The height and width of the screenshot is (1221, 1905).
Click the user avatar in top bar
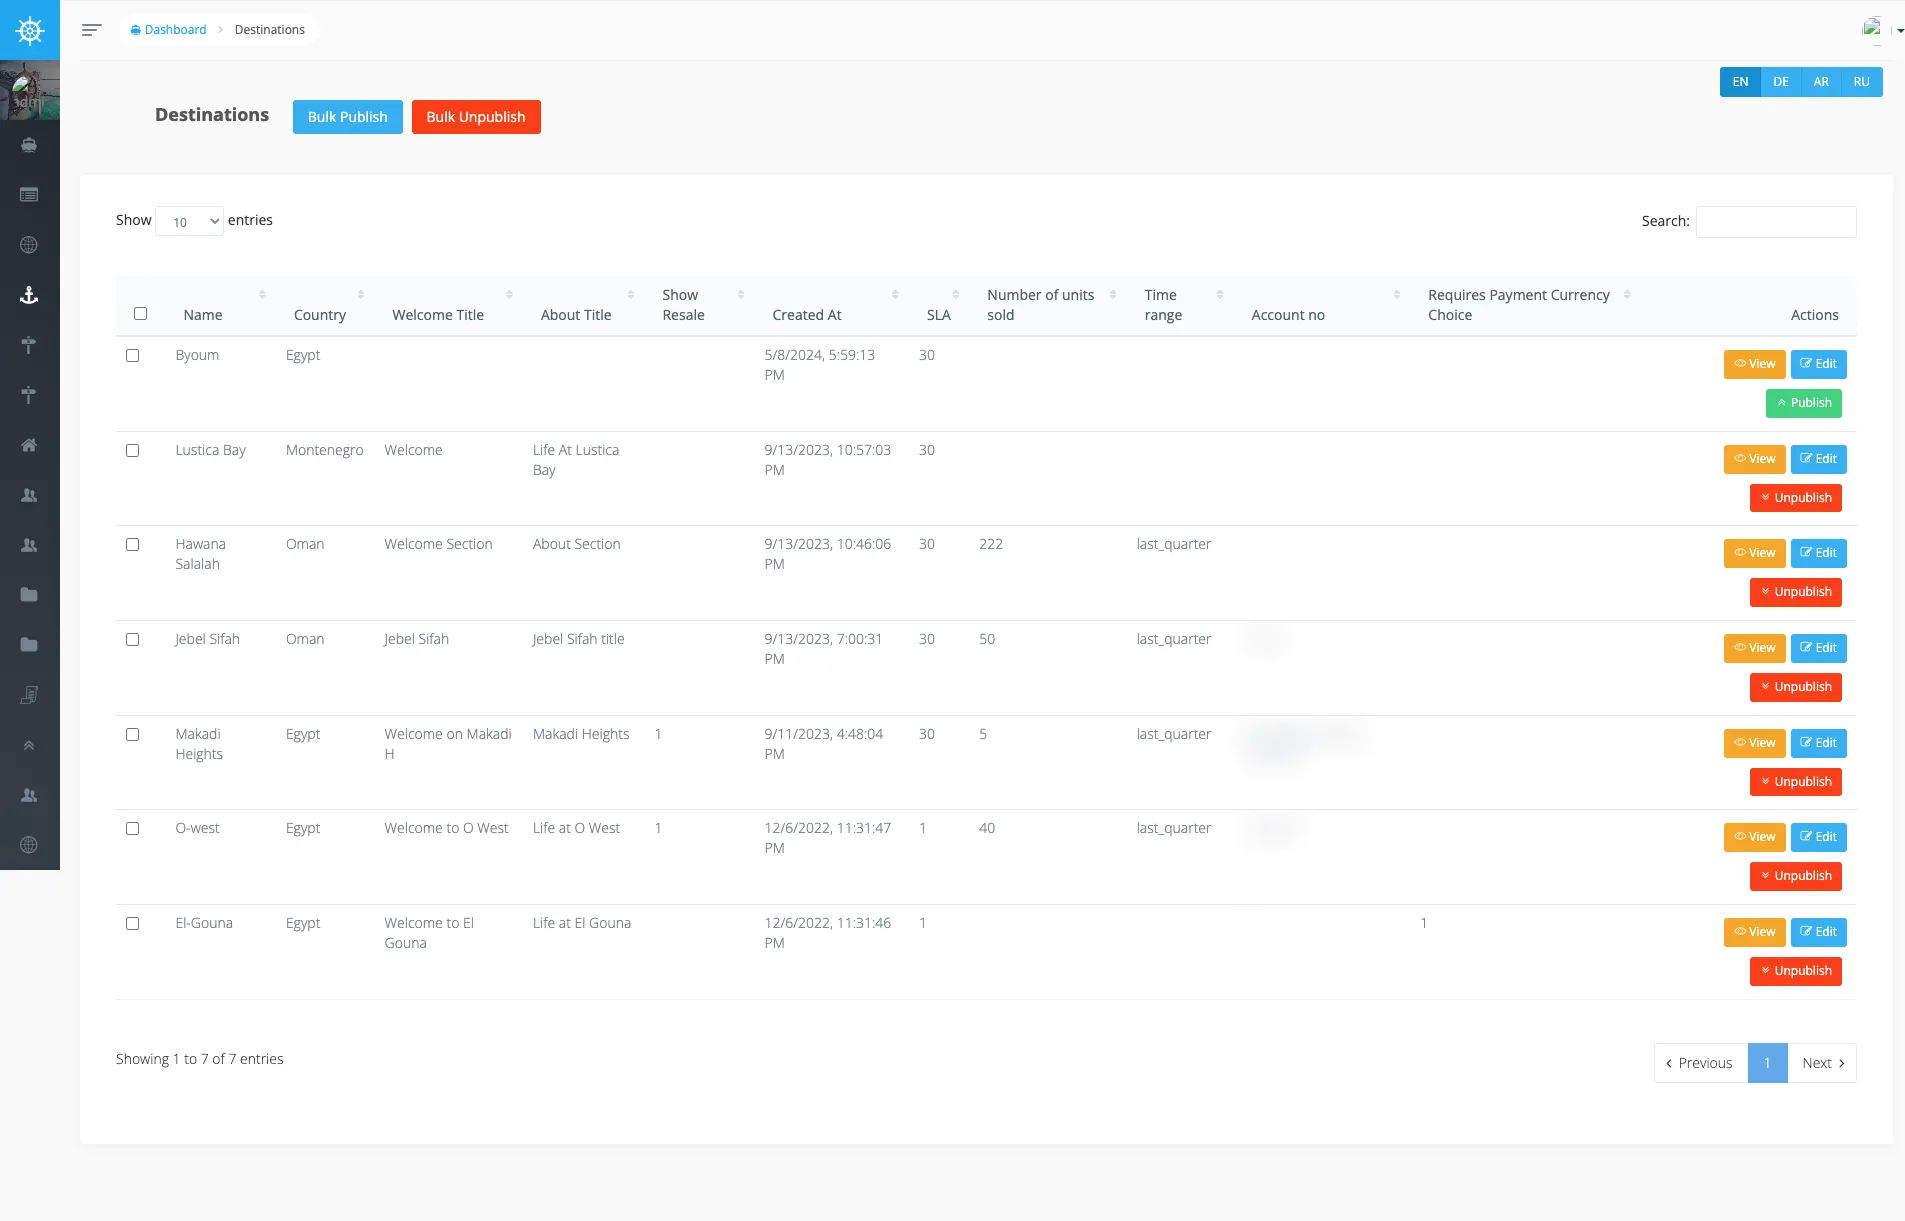[1872, 29]
